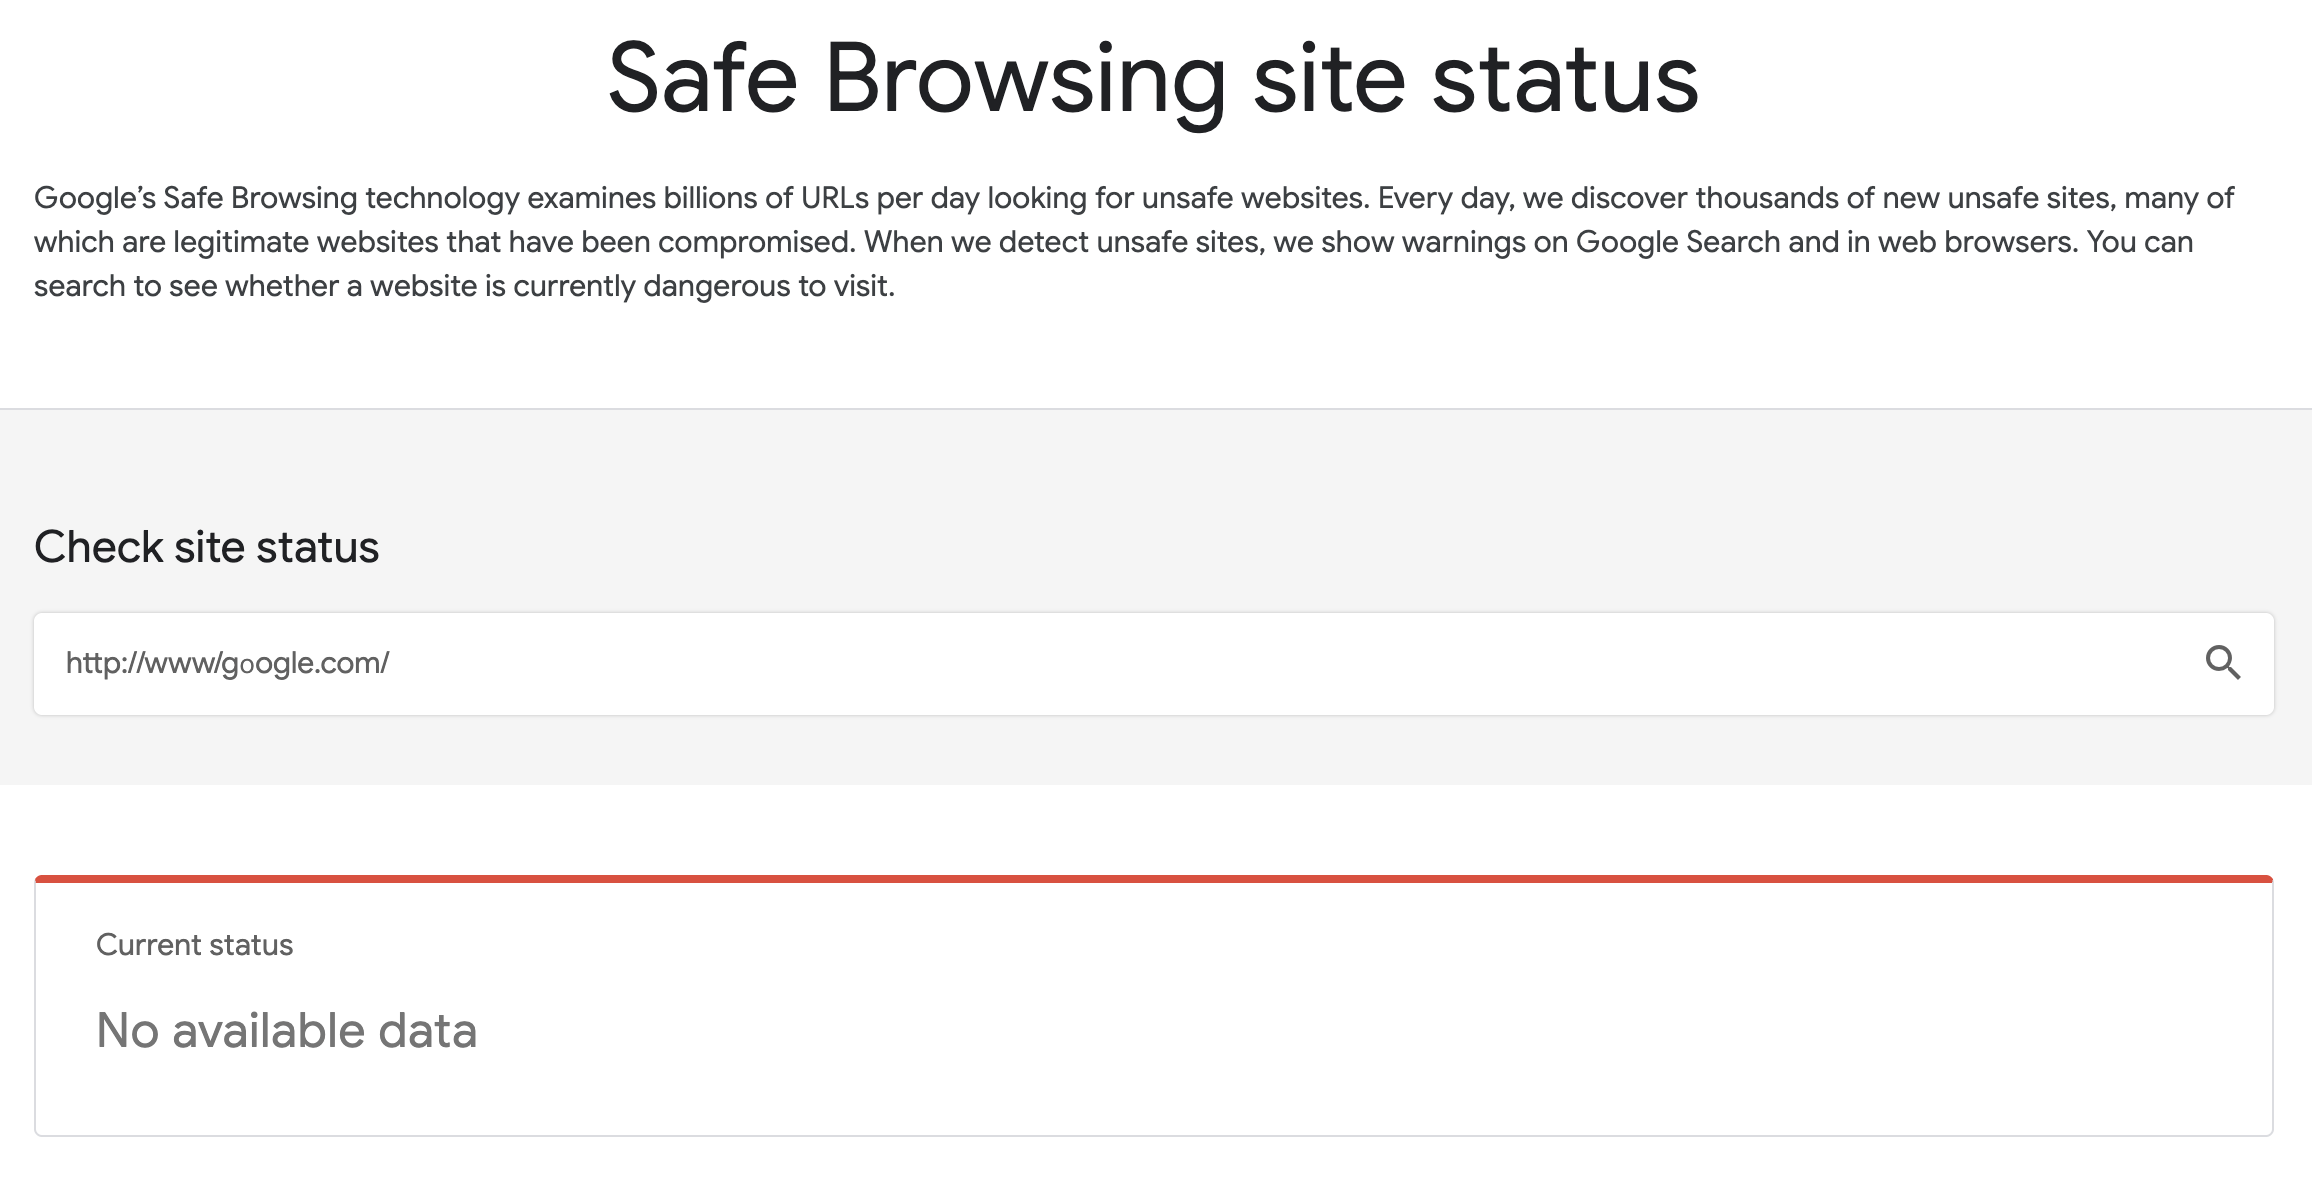The height and width of the screenshot is (1200, 2312).
Task: Click the word "Browsing" in page title
Action: 1025,79
